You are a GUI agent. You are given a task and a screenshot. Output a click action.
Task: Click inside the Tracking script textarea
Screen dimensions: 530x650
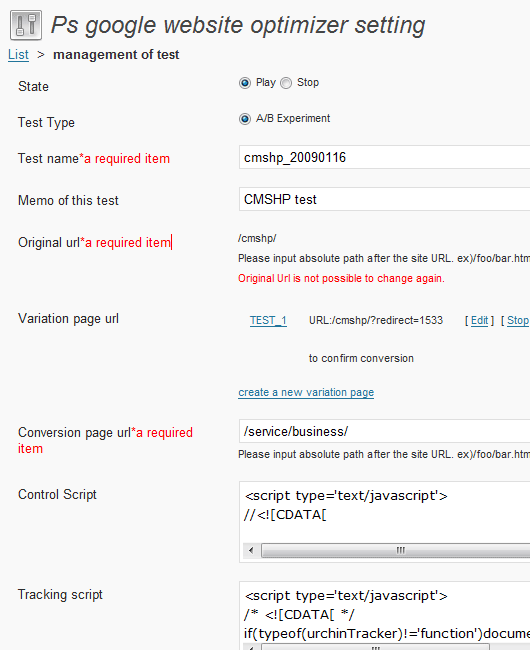(x=385, y=613)
